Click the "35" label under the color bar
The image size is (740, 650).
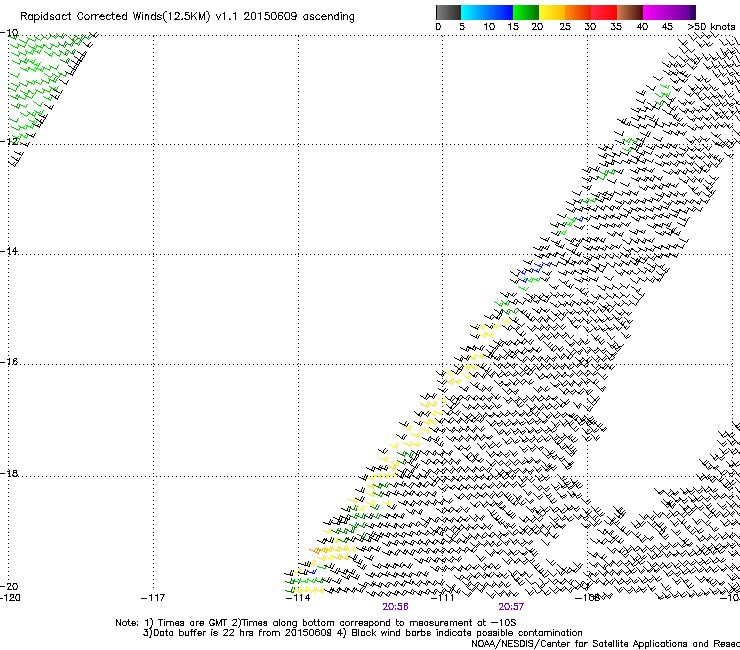click(616, 26)
